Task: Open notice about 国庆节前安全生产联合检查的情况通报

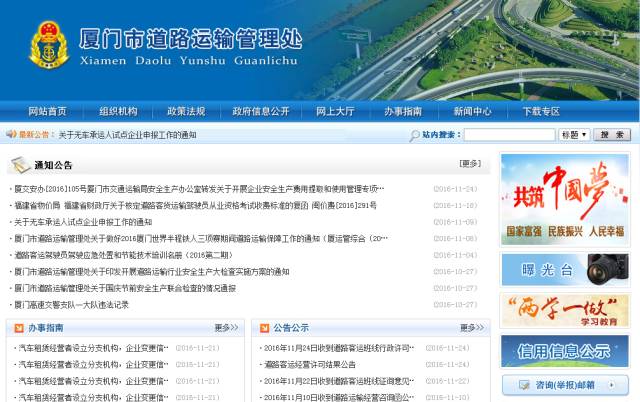Action: coord(125,288)
